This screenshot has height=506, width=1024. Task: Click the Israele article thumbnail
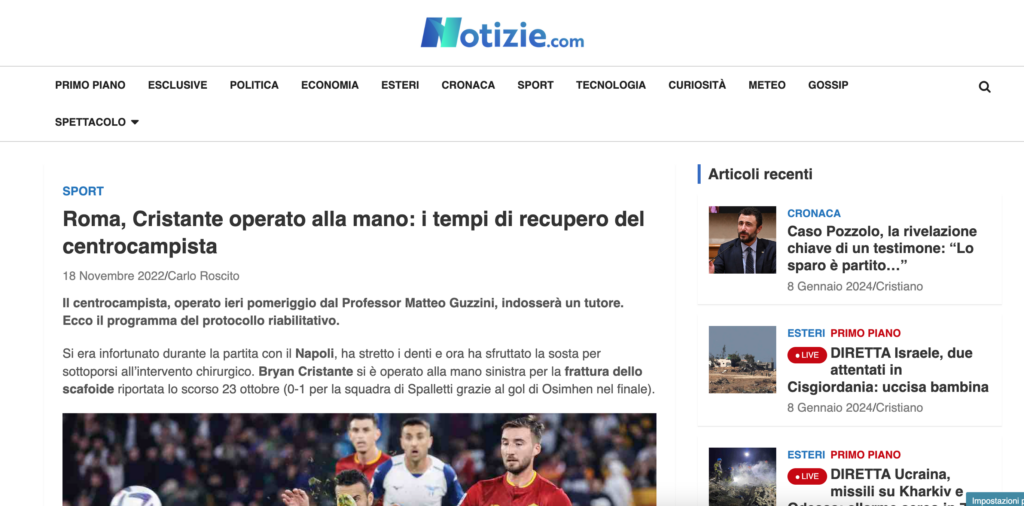(x=743, y=360)
